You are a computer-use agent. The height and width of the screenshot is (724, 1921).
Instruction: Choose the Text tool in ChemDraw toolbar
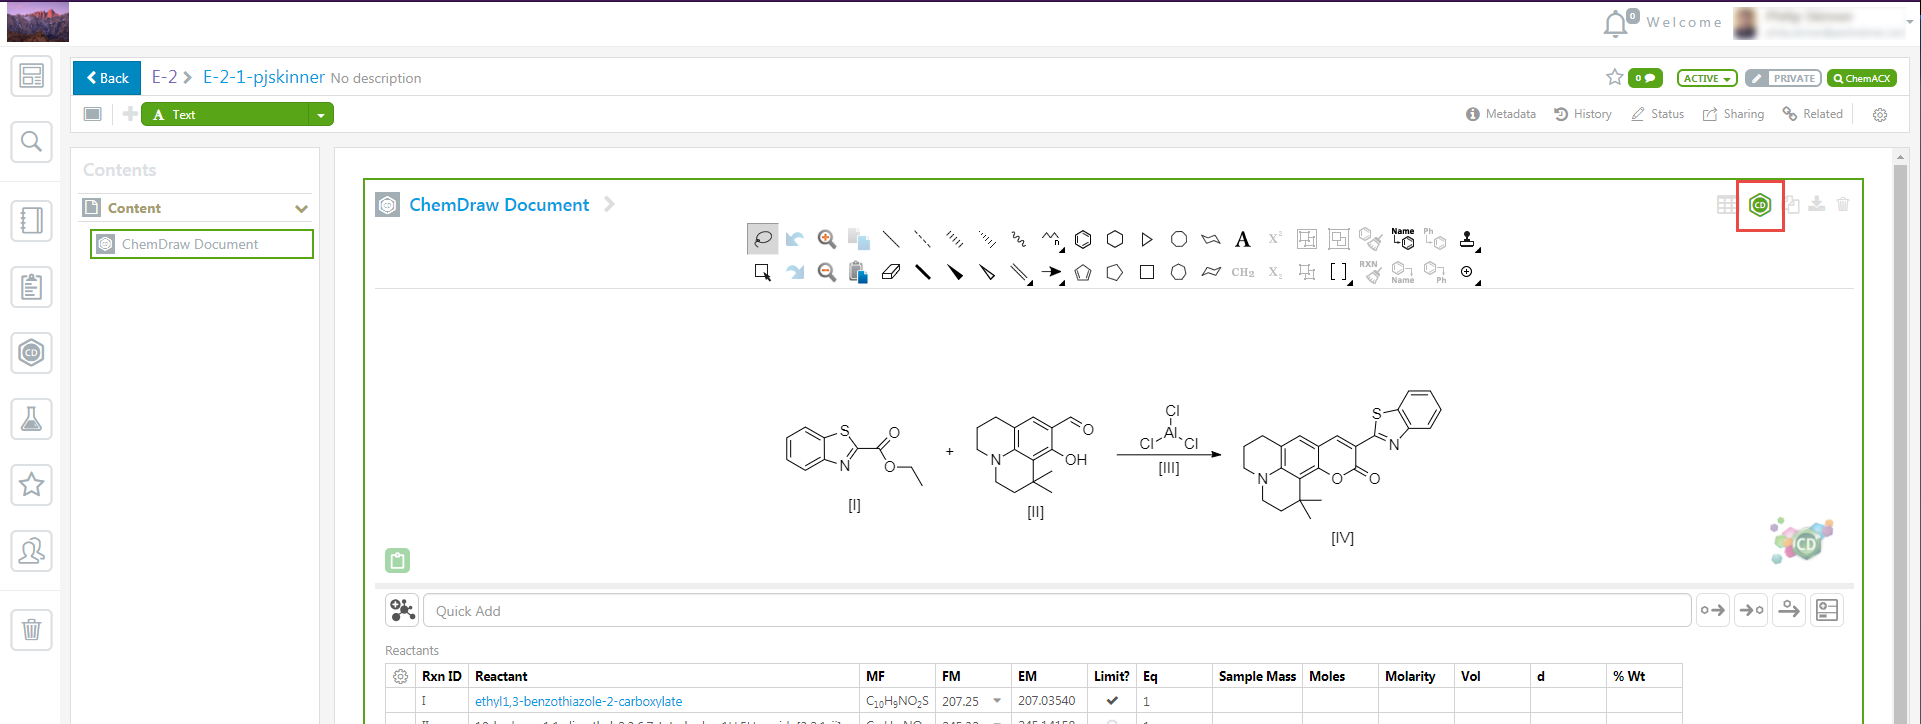tap(1242, 239)
